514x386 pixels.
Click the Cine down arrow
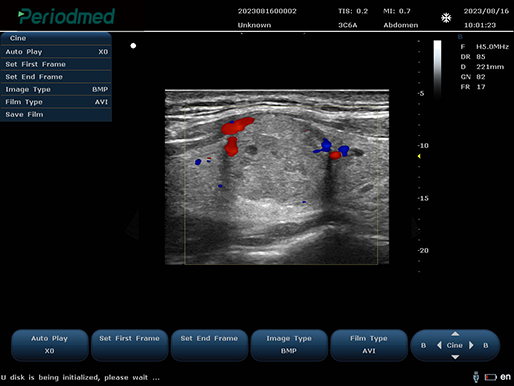pos(455,357)
